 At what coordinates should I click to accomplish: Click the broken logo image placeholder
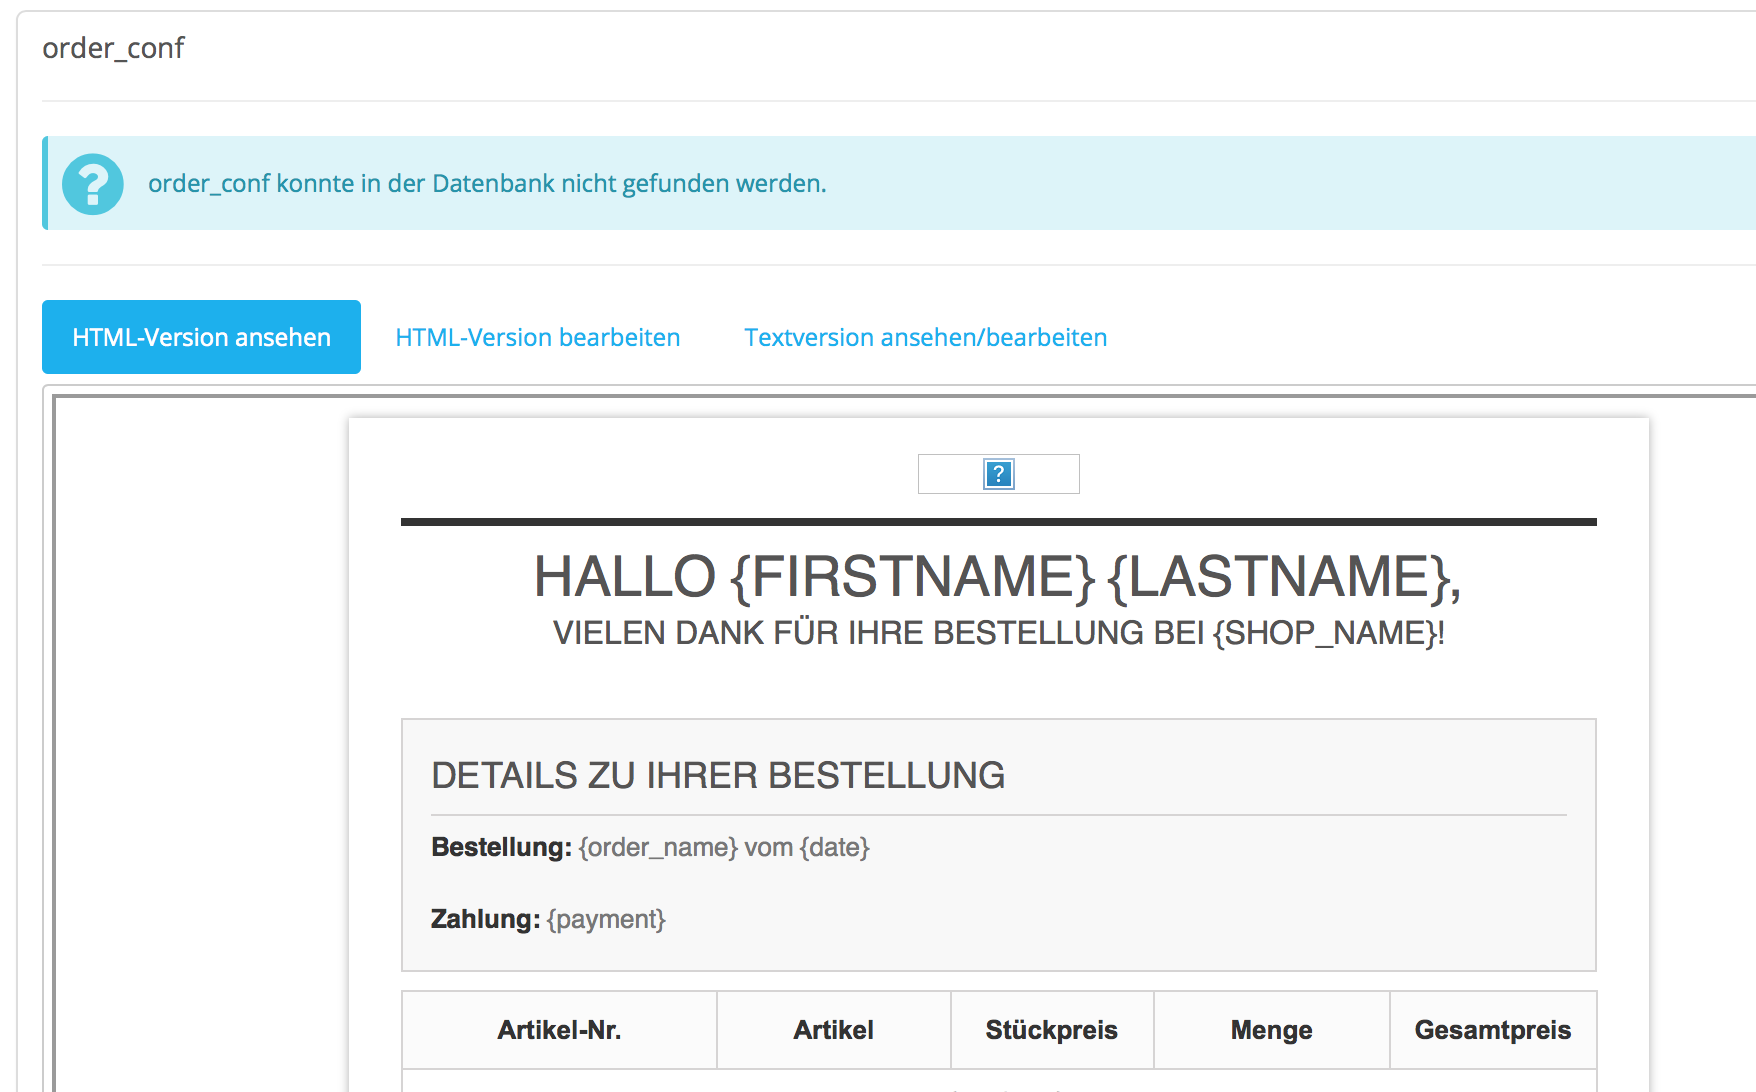(x=999, y=474)
